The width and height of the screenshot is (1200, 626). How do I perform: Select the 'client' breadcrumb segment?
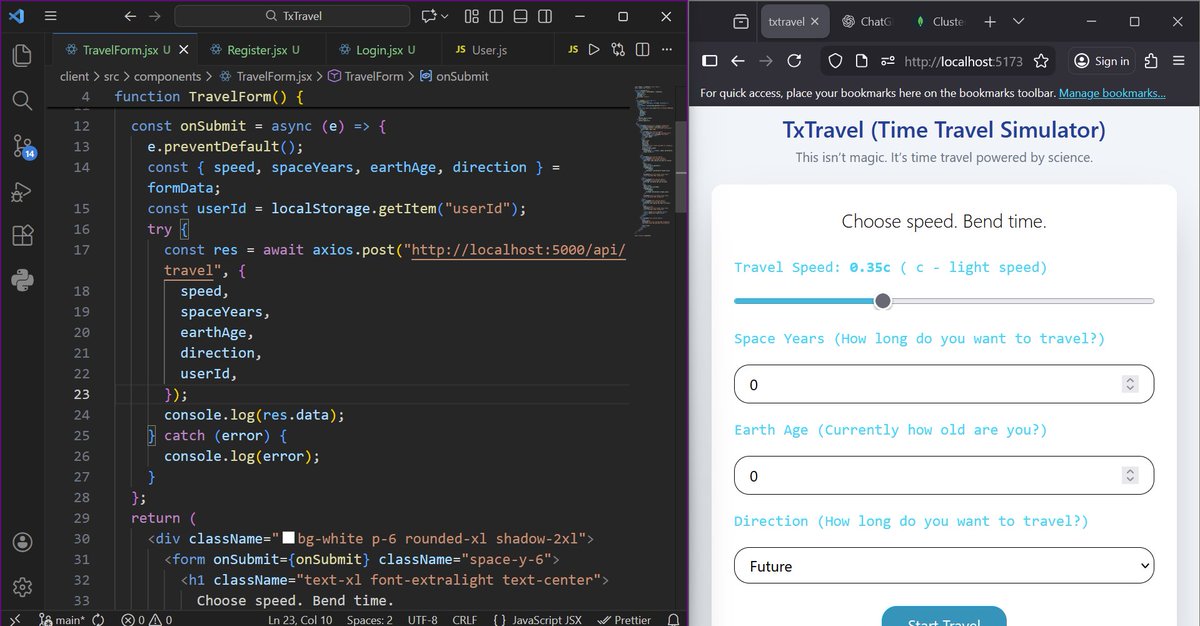click(74, 76)
